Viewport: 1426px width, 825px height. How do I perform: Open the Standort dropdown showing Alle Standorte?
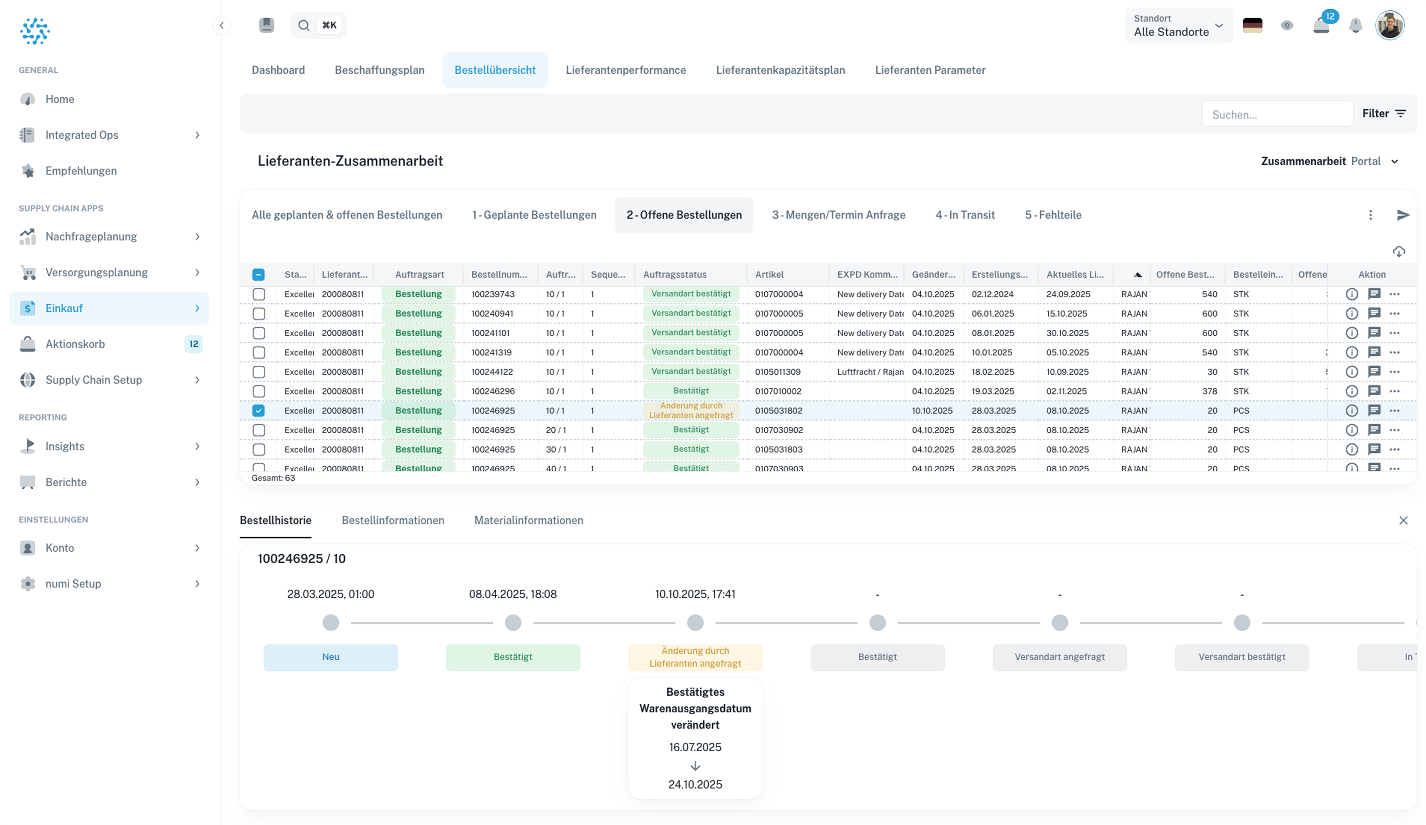[1178, 25]
